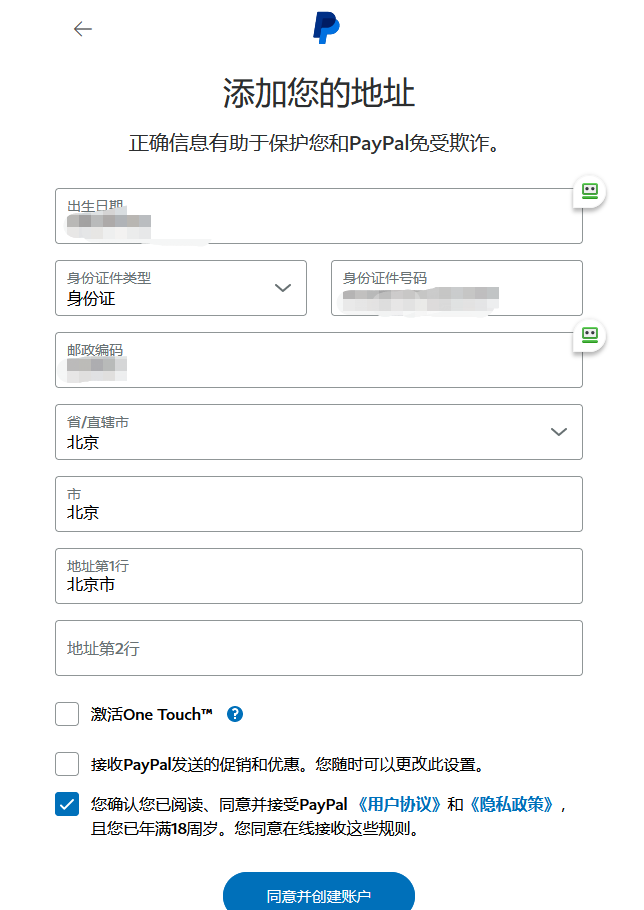This screenshot has width=644, height=910.
Task: Focus the 出生日期 input field
Action: pyautogui.click(x=318, y=216)
